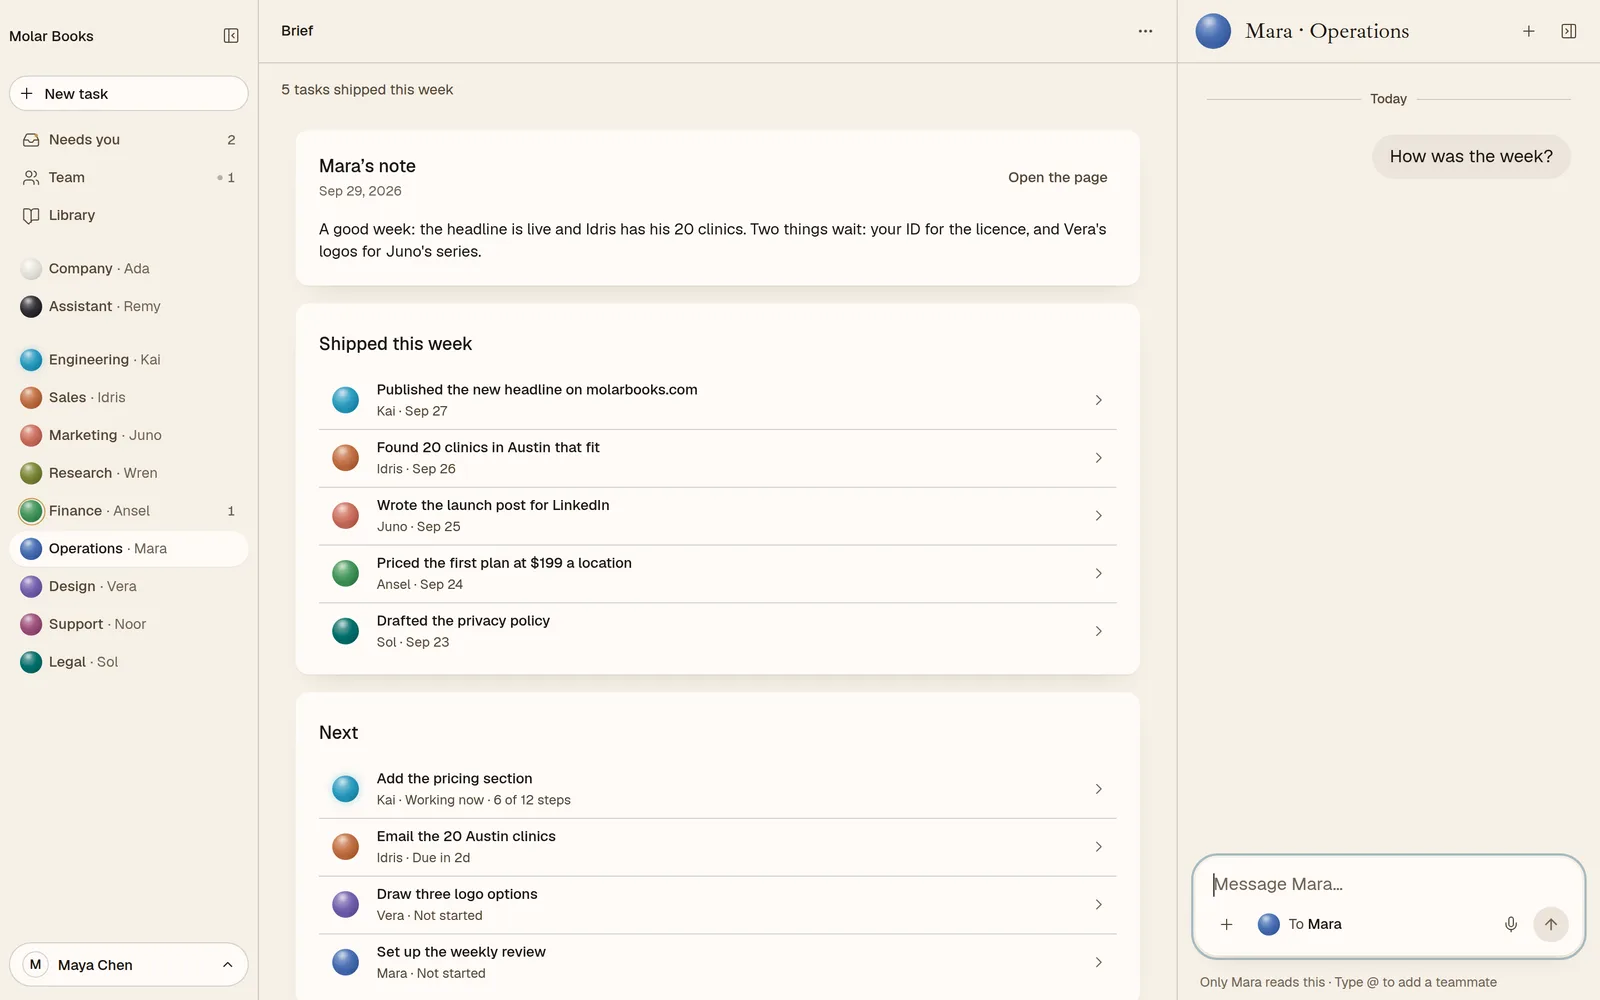Image resolution: width=1600 pixels, height=1000 pixels.
Task: Select Marketing · Juno agent
Action: click(129, 435)
